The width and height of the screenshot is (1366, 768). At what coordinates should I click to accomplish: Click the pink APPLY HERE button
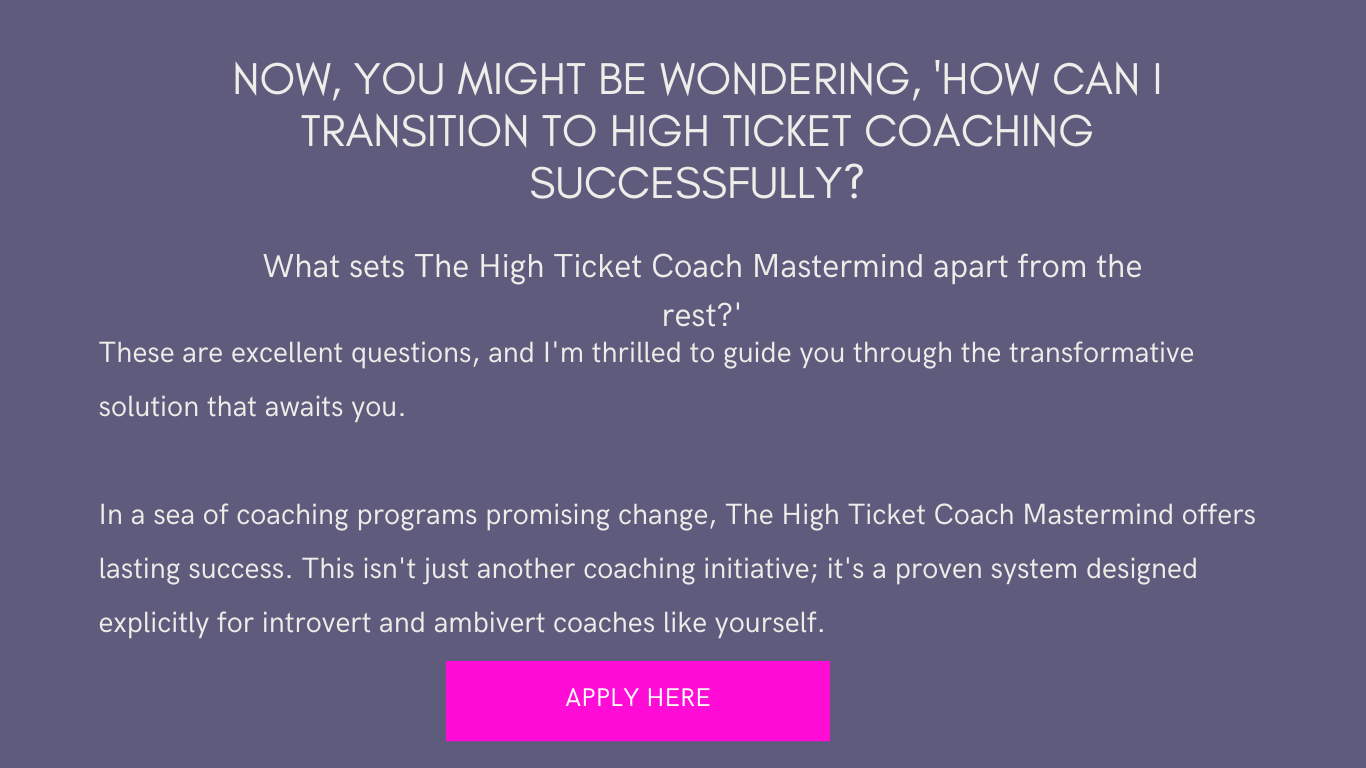(x=637, y=700)
